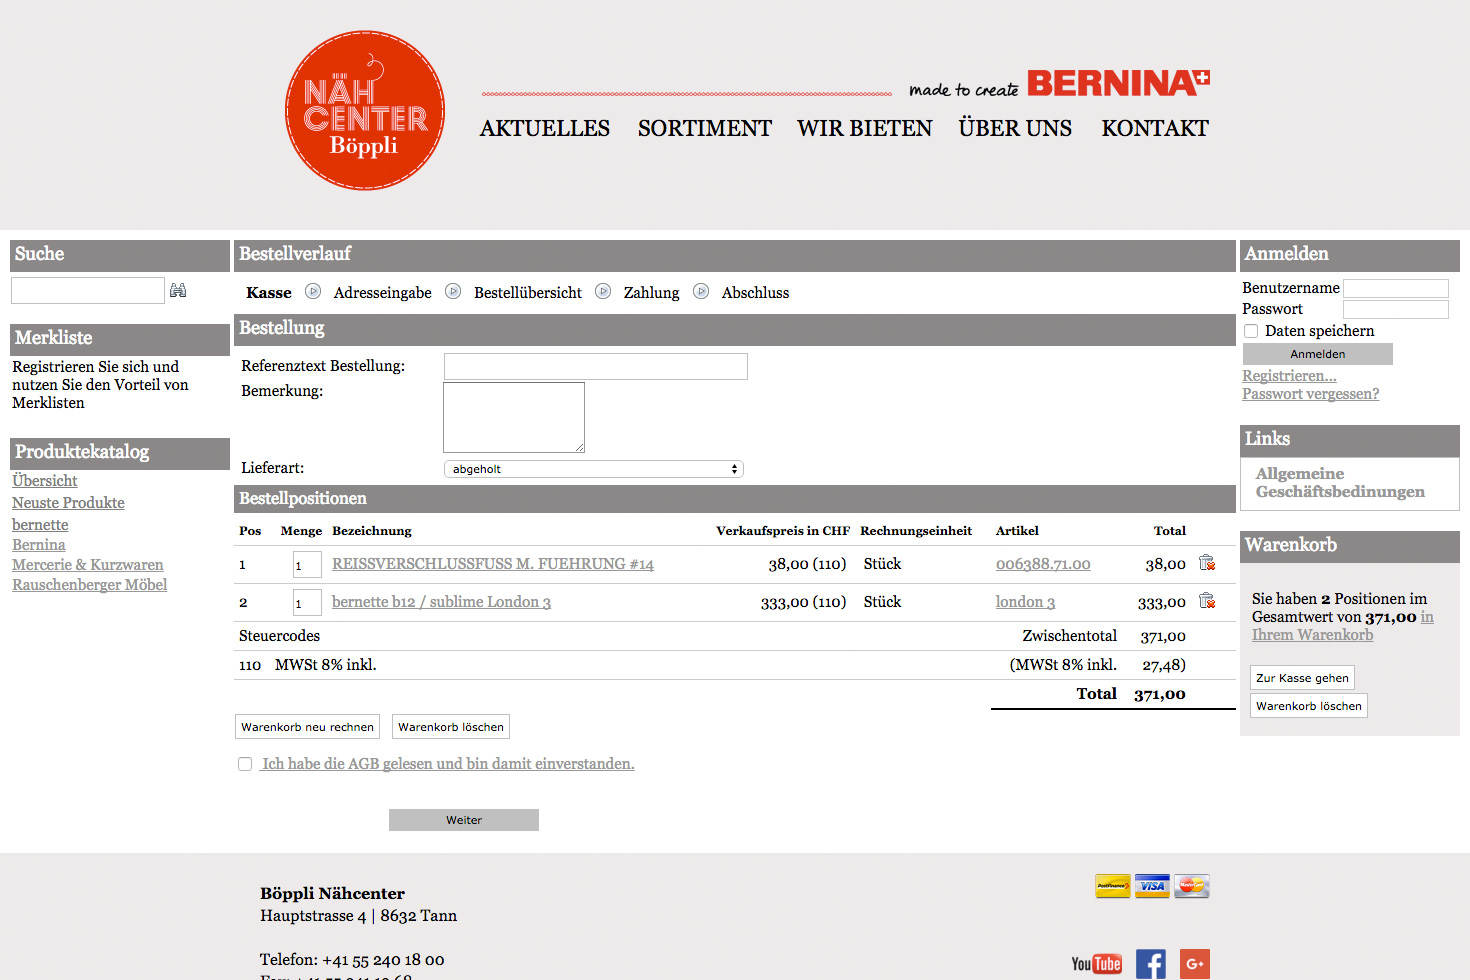The image size is (1470, 980).
Task: Open the Lieferart dropdown showing abgeholt
Action: pos(594,468)
